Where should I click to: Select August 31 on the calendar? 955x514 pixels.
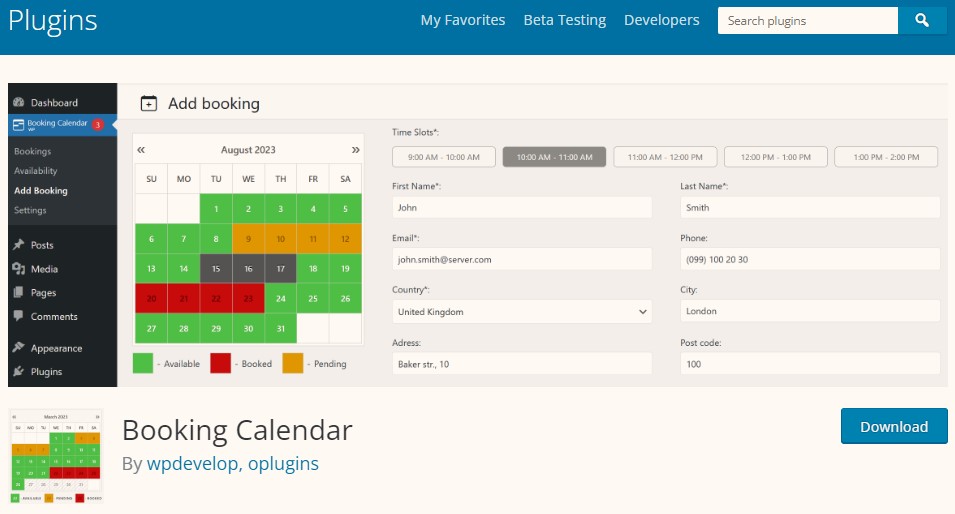[x=280, y=328]
